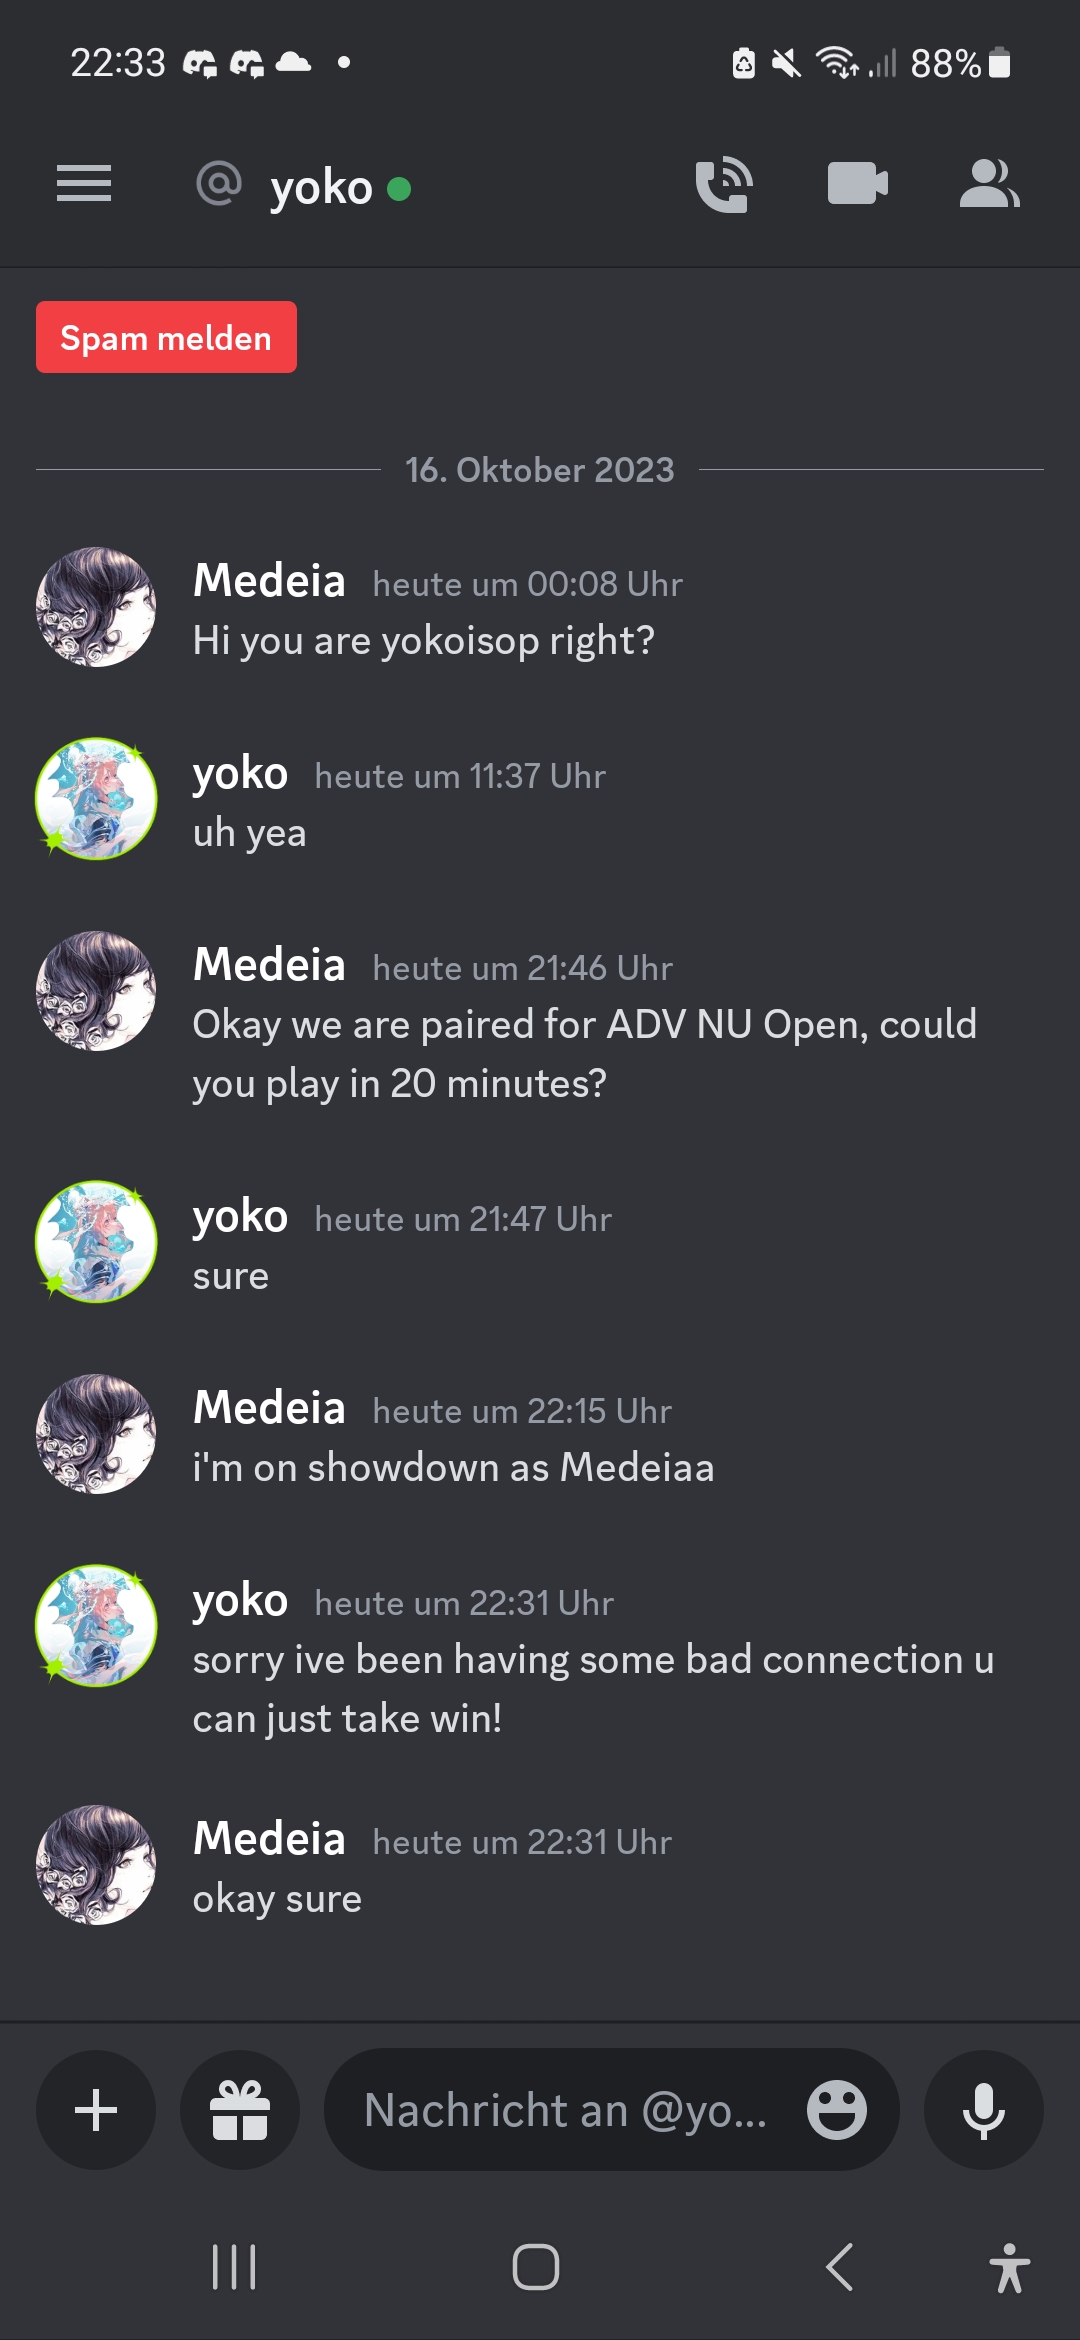
Task: Tap the plus attachment button
Action: (96, 2110)
